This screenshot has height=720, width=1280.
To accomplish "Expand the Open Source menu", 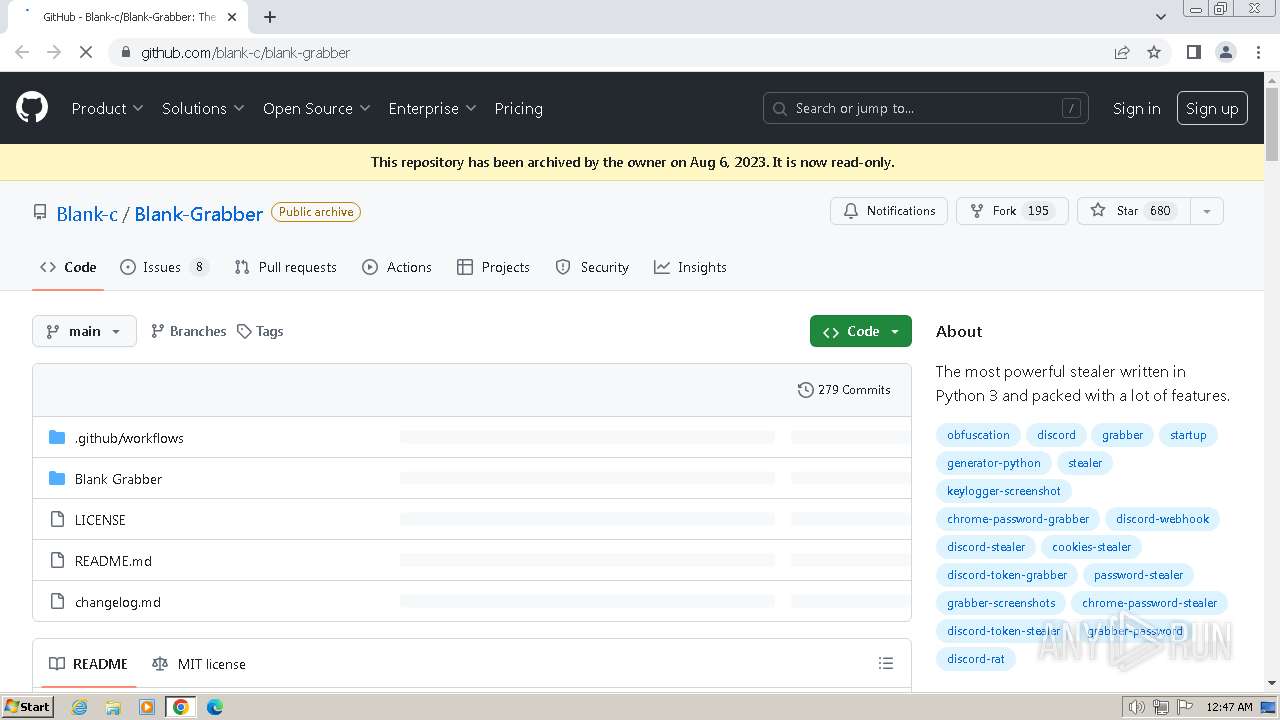I will [316, 108].
